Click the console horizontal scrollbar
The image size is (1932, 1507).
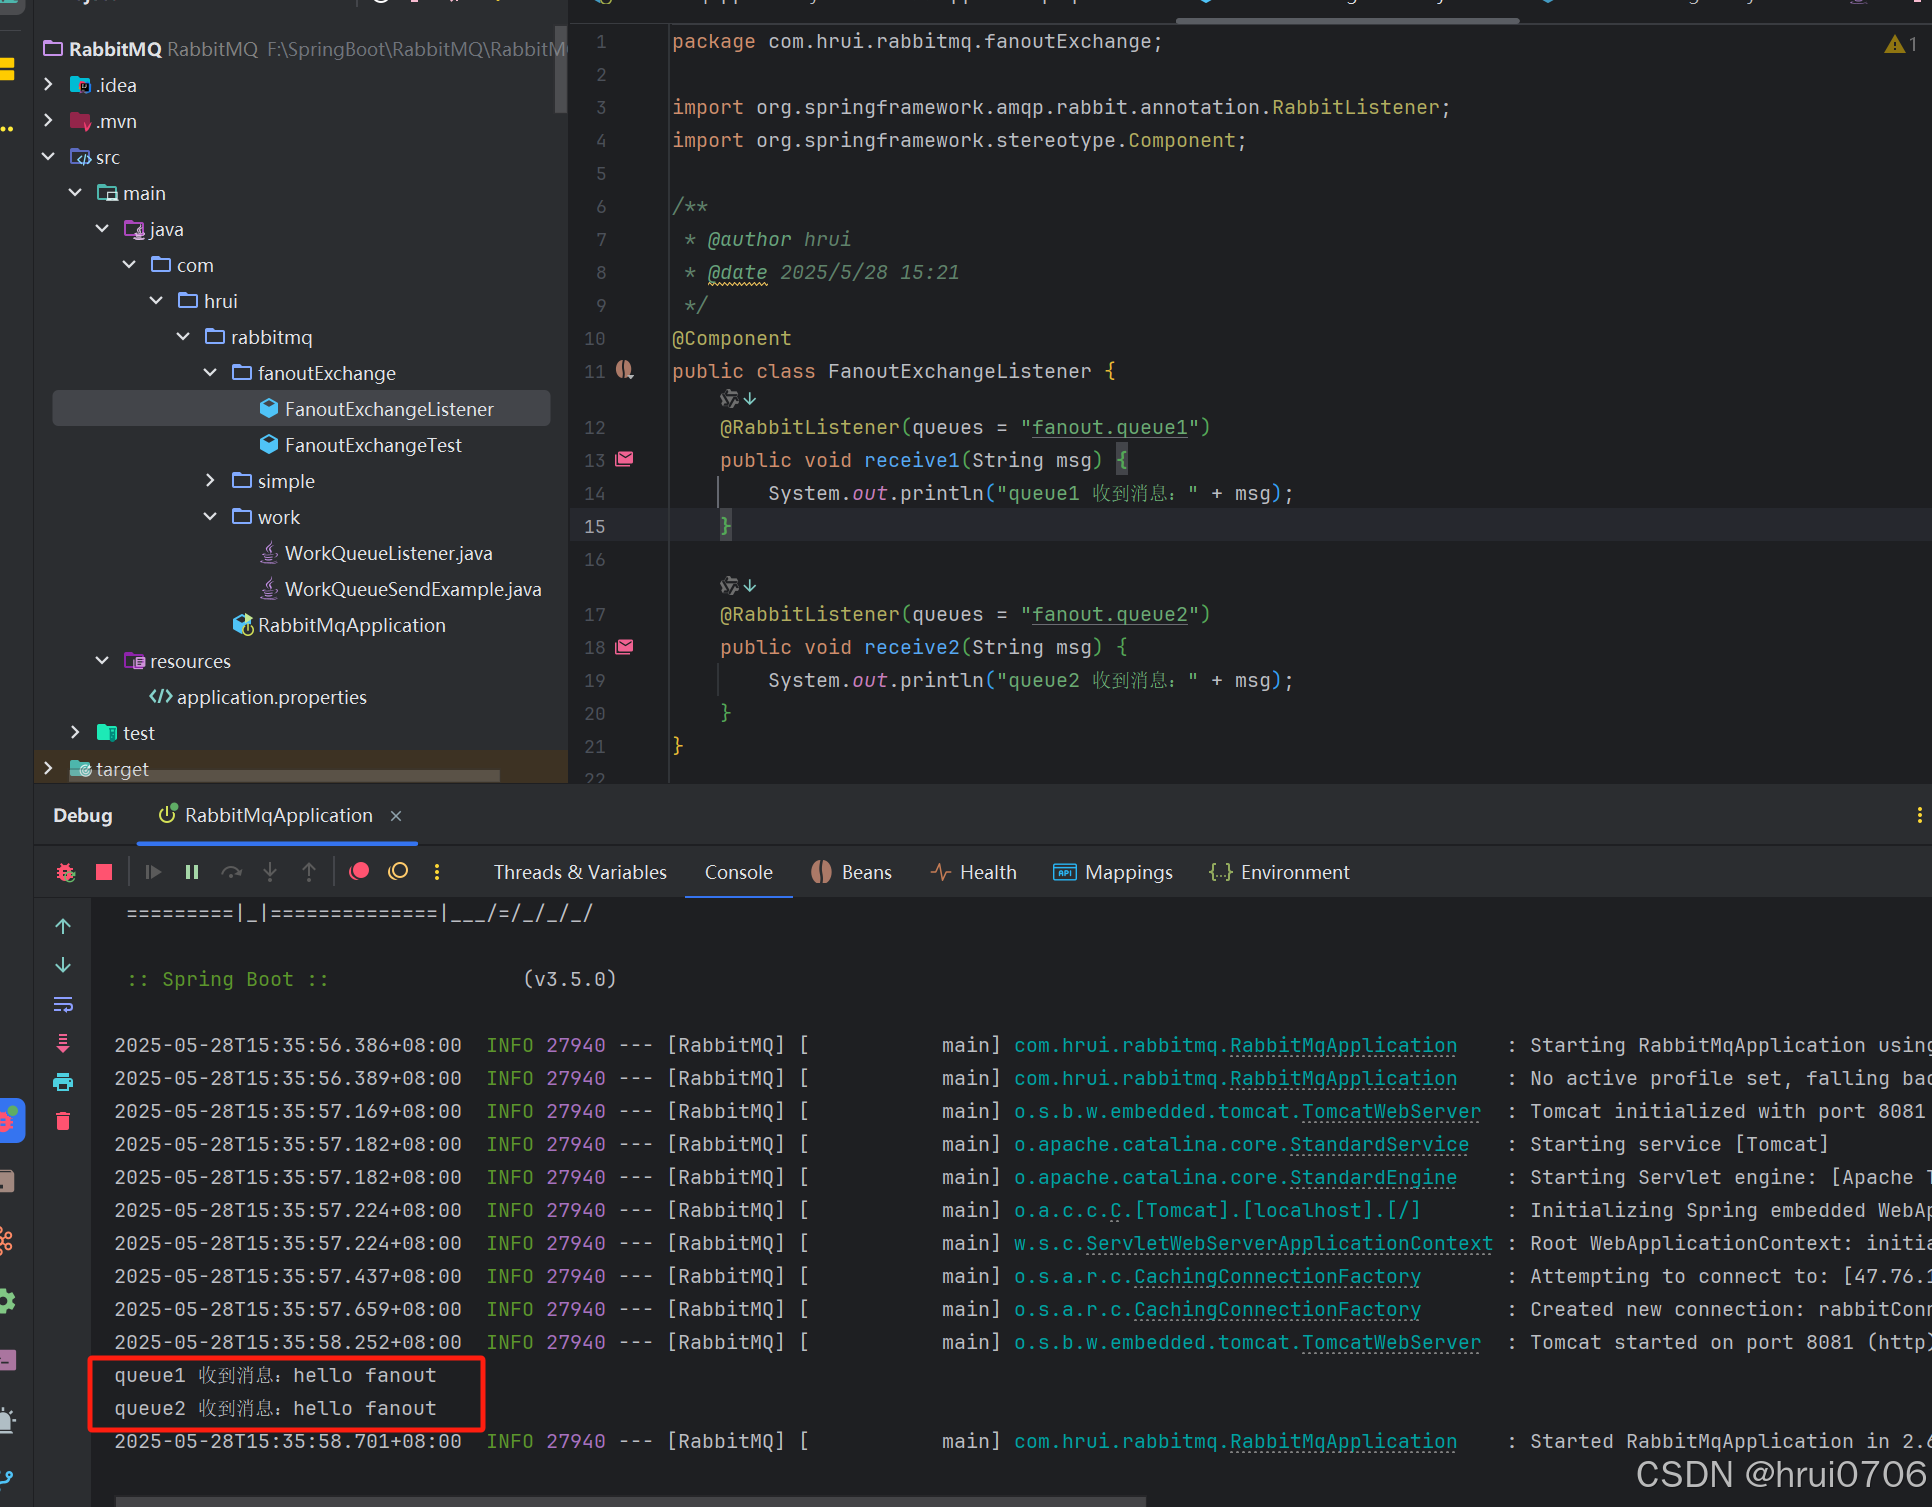pos(630,1500)
